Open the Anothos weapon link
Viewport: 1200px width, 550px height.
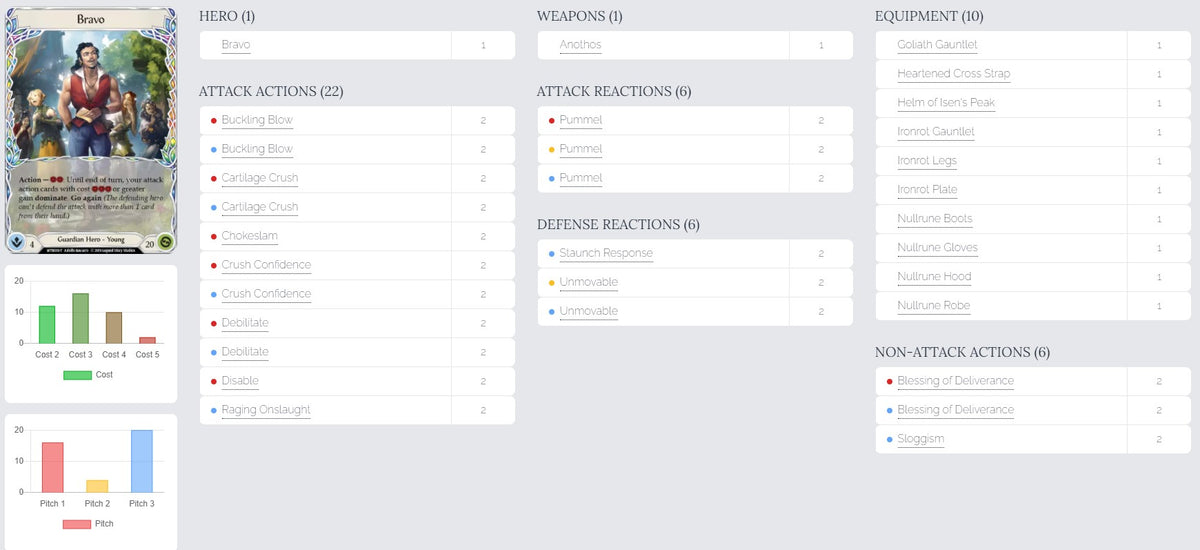coord(580,45)
